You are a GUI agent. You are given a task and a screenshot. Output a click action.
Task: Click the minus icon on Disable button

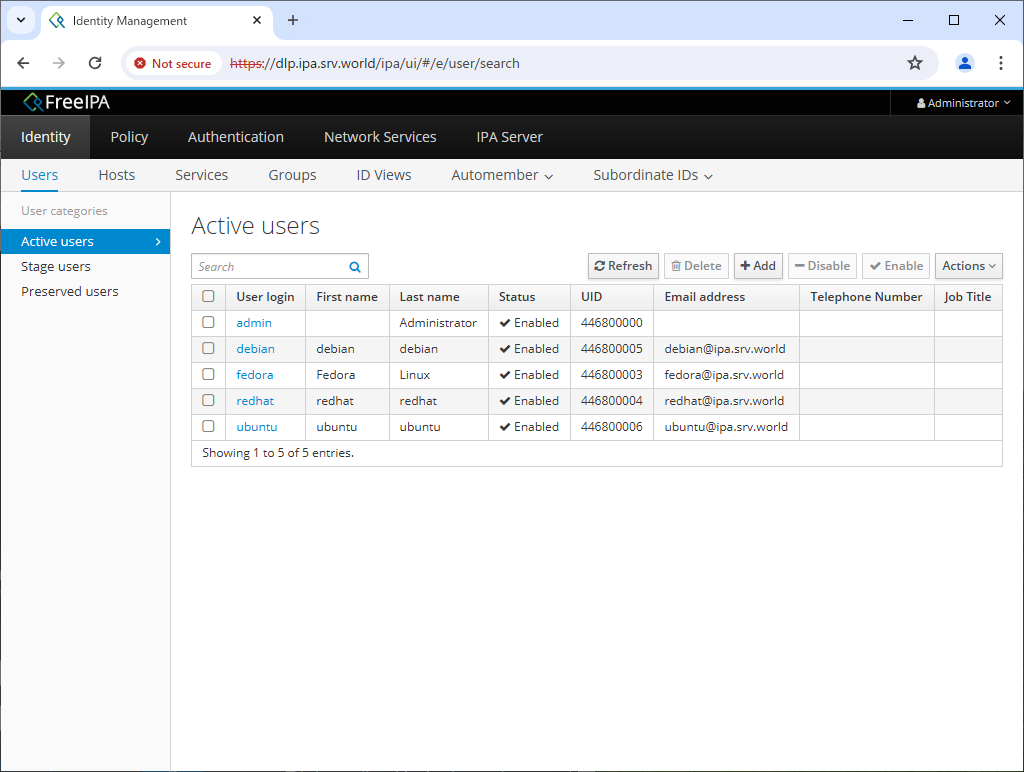click(800, 266)
